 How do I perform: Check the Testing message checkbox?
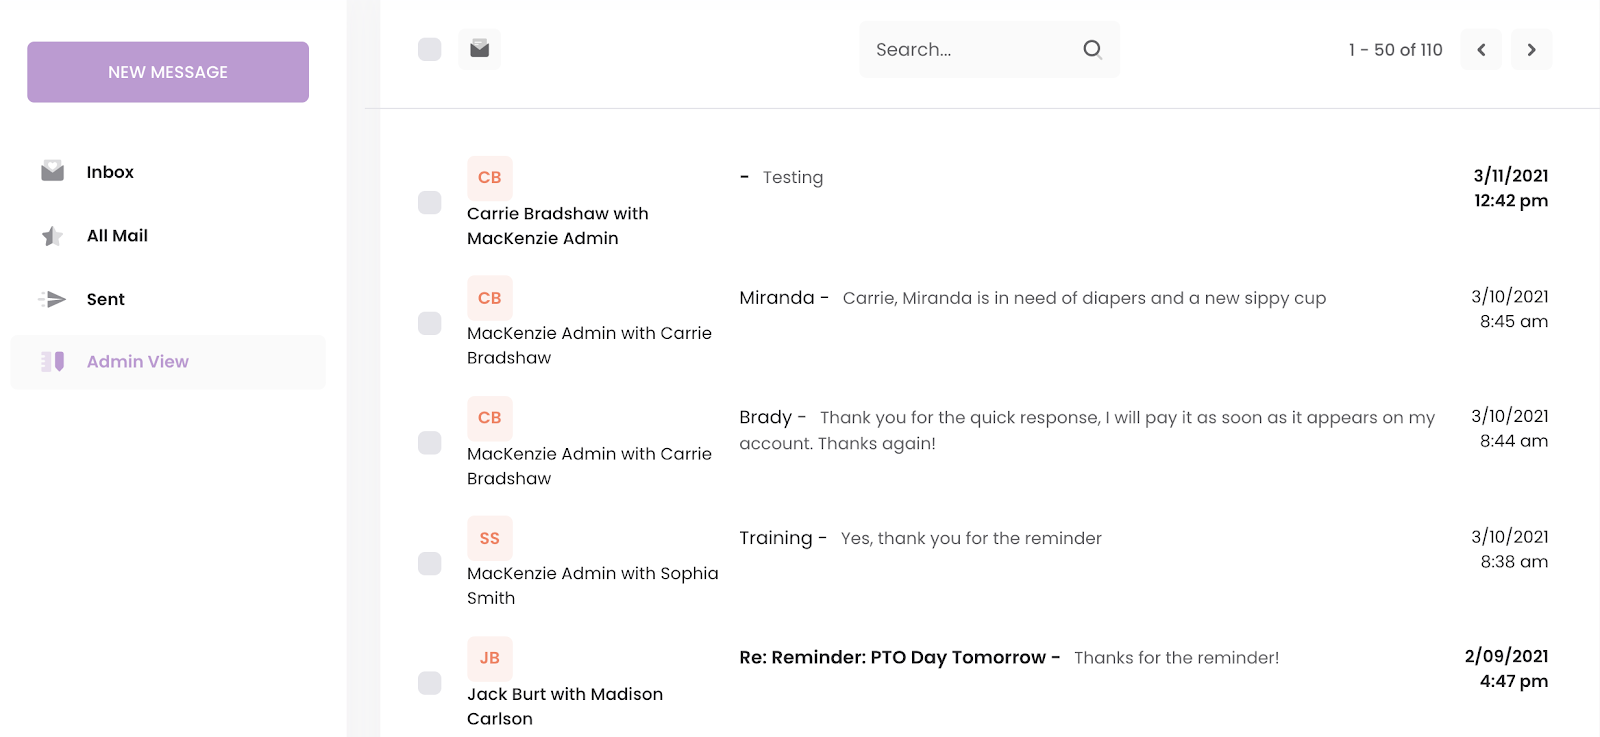click(430, 203)
